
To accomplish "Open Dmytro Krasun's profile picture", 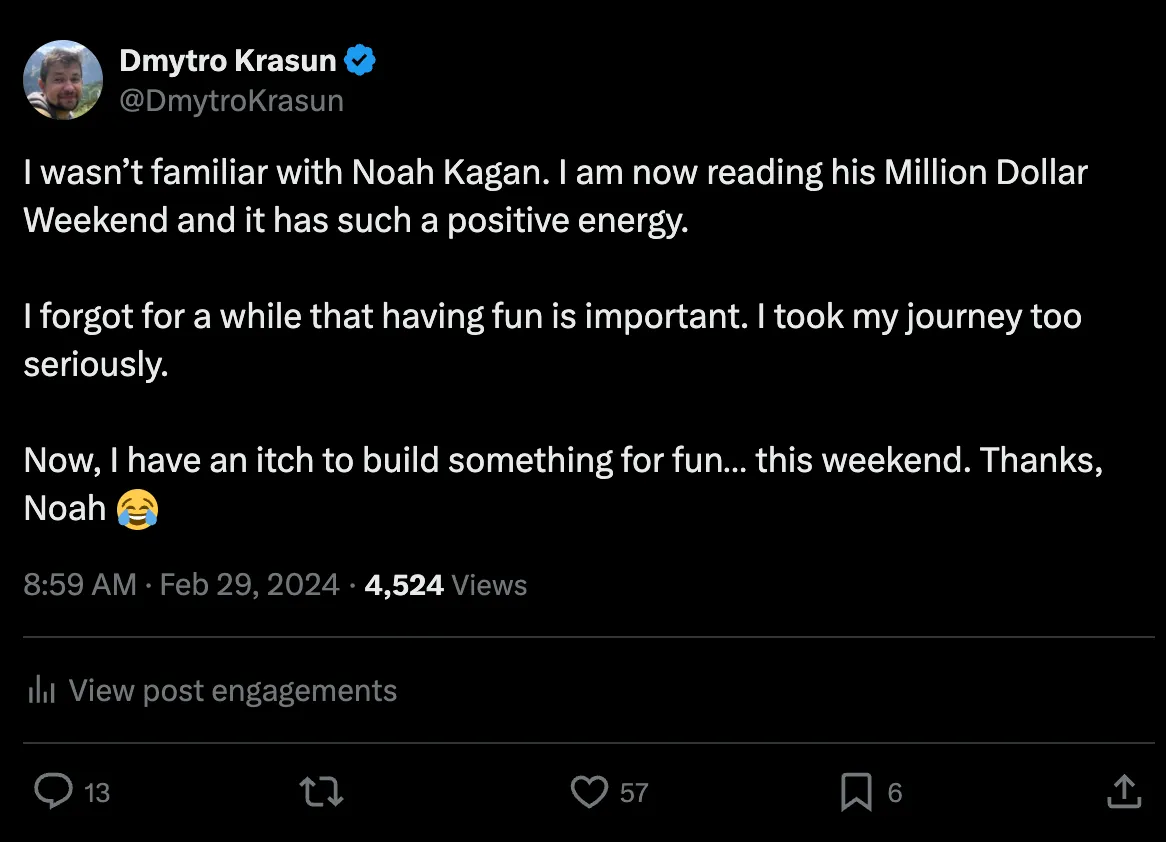I will (x=62, y=80).
